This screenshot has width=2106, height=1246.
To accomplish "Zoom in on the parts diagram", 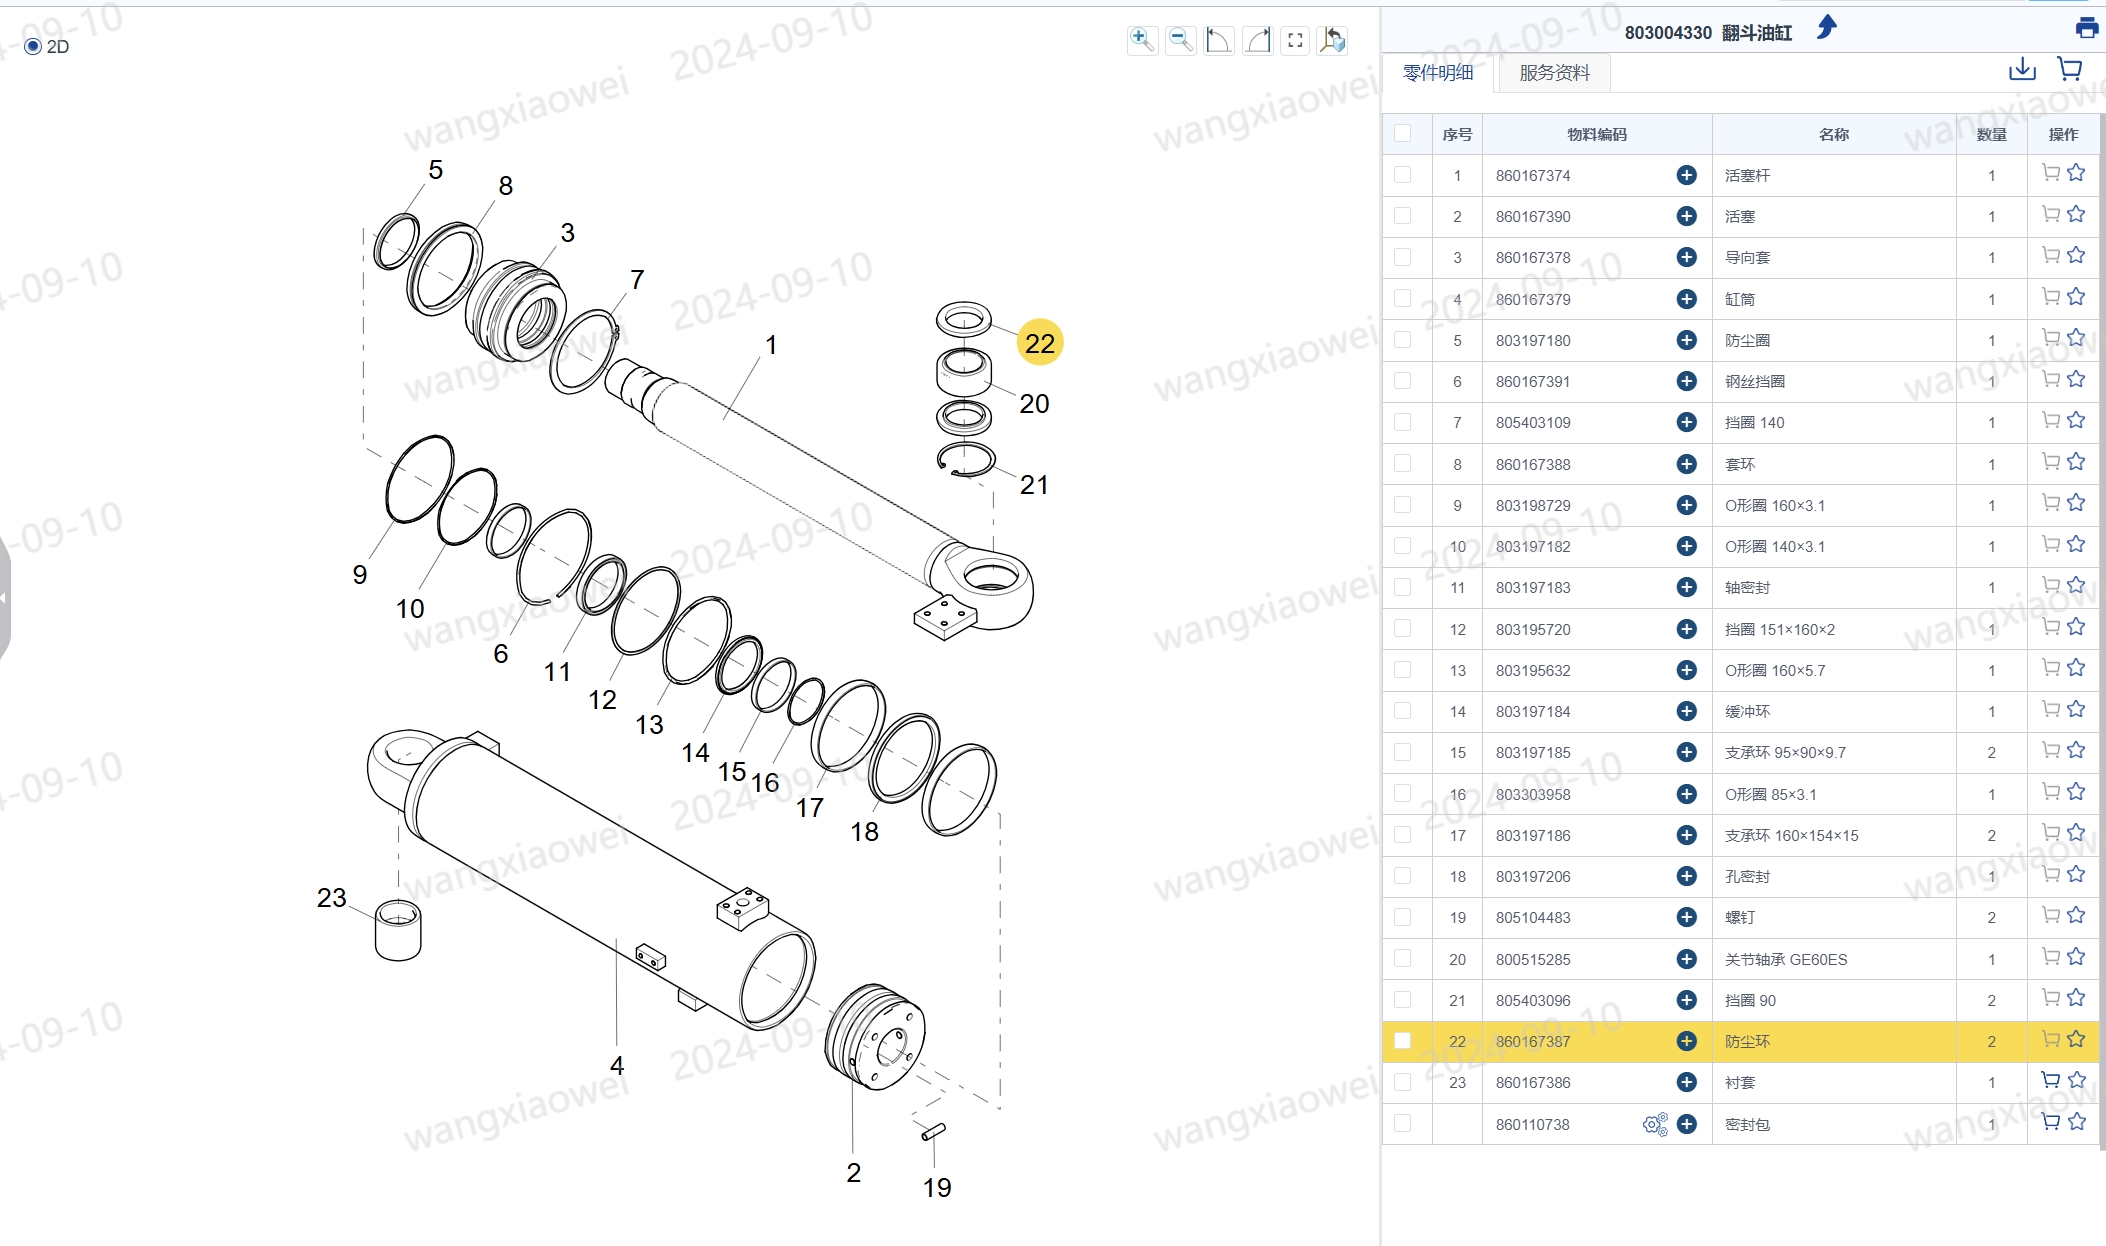I will (x=1142, y=40).
